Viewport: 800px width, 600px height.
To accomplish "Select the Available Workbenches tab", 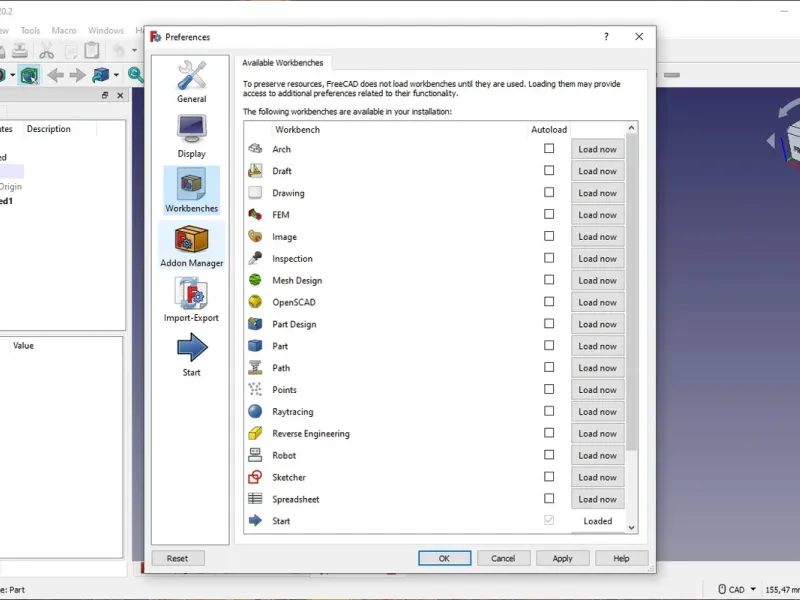I will [x=283, y=63].
